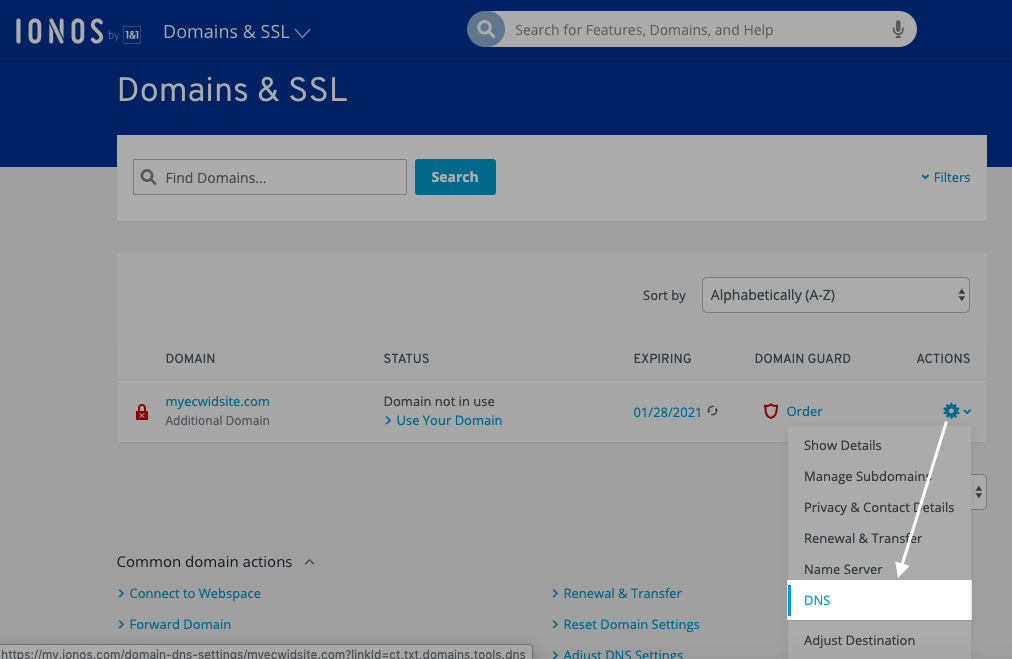Collapse the Common domain actions section
1012x659 pixels.
point(309,562)
